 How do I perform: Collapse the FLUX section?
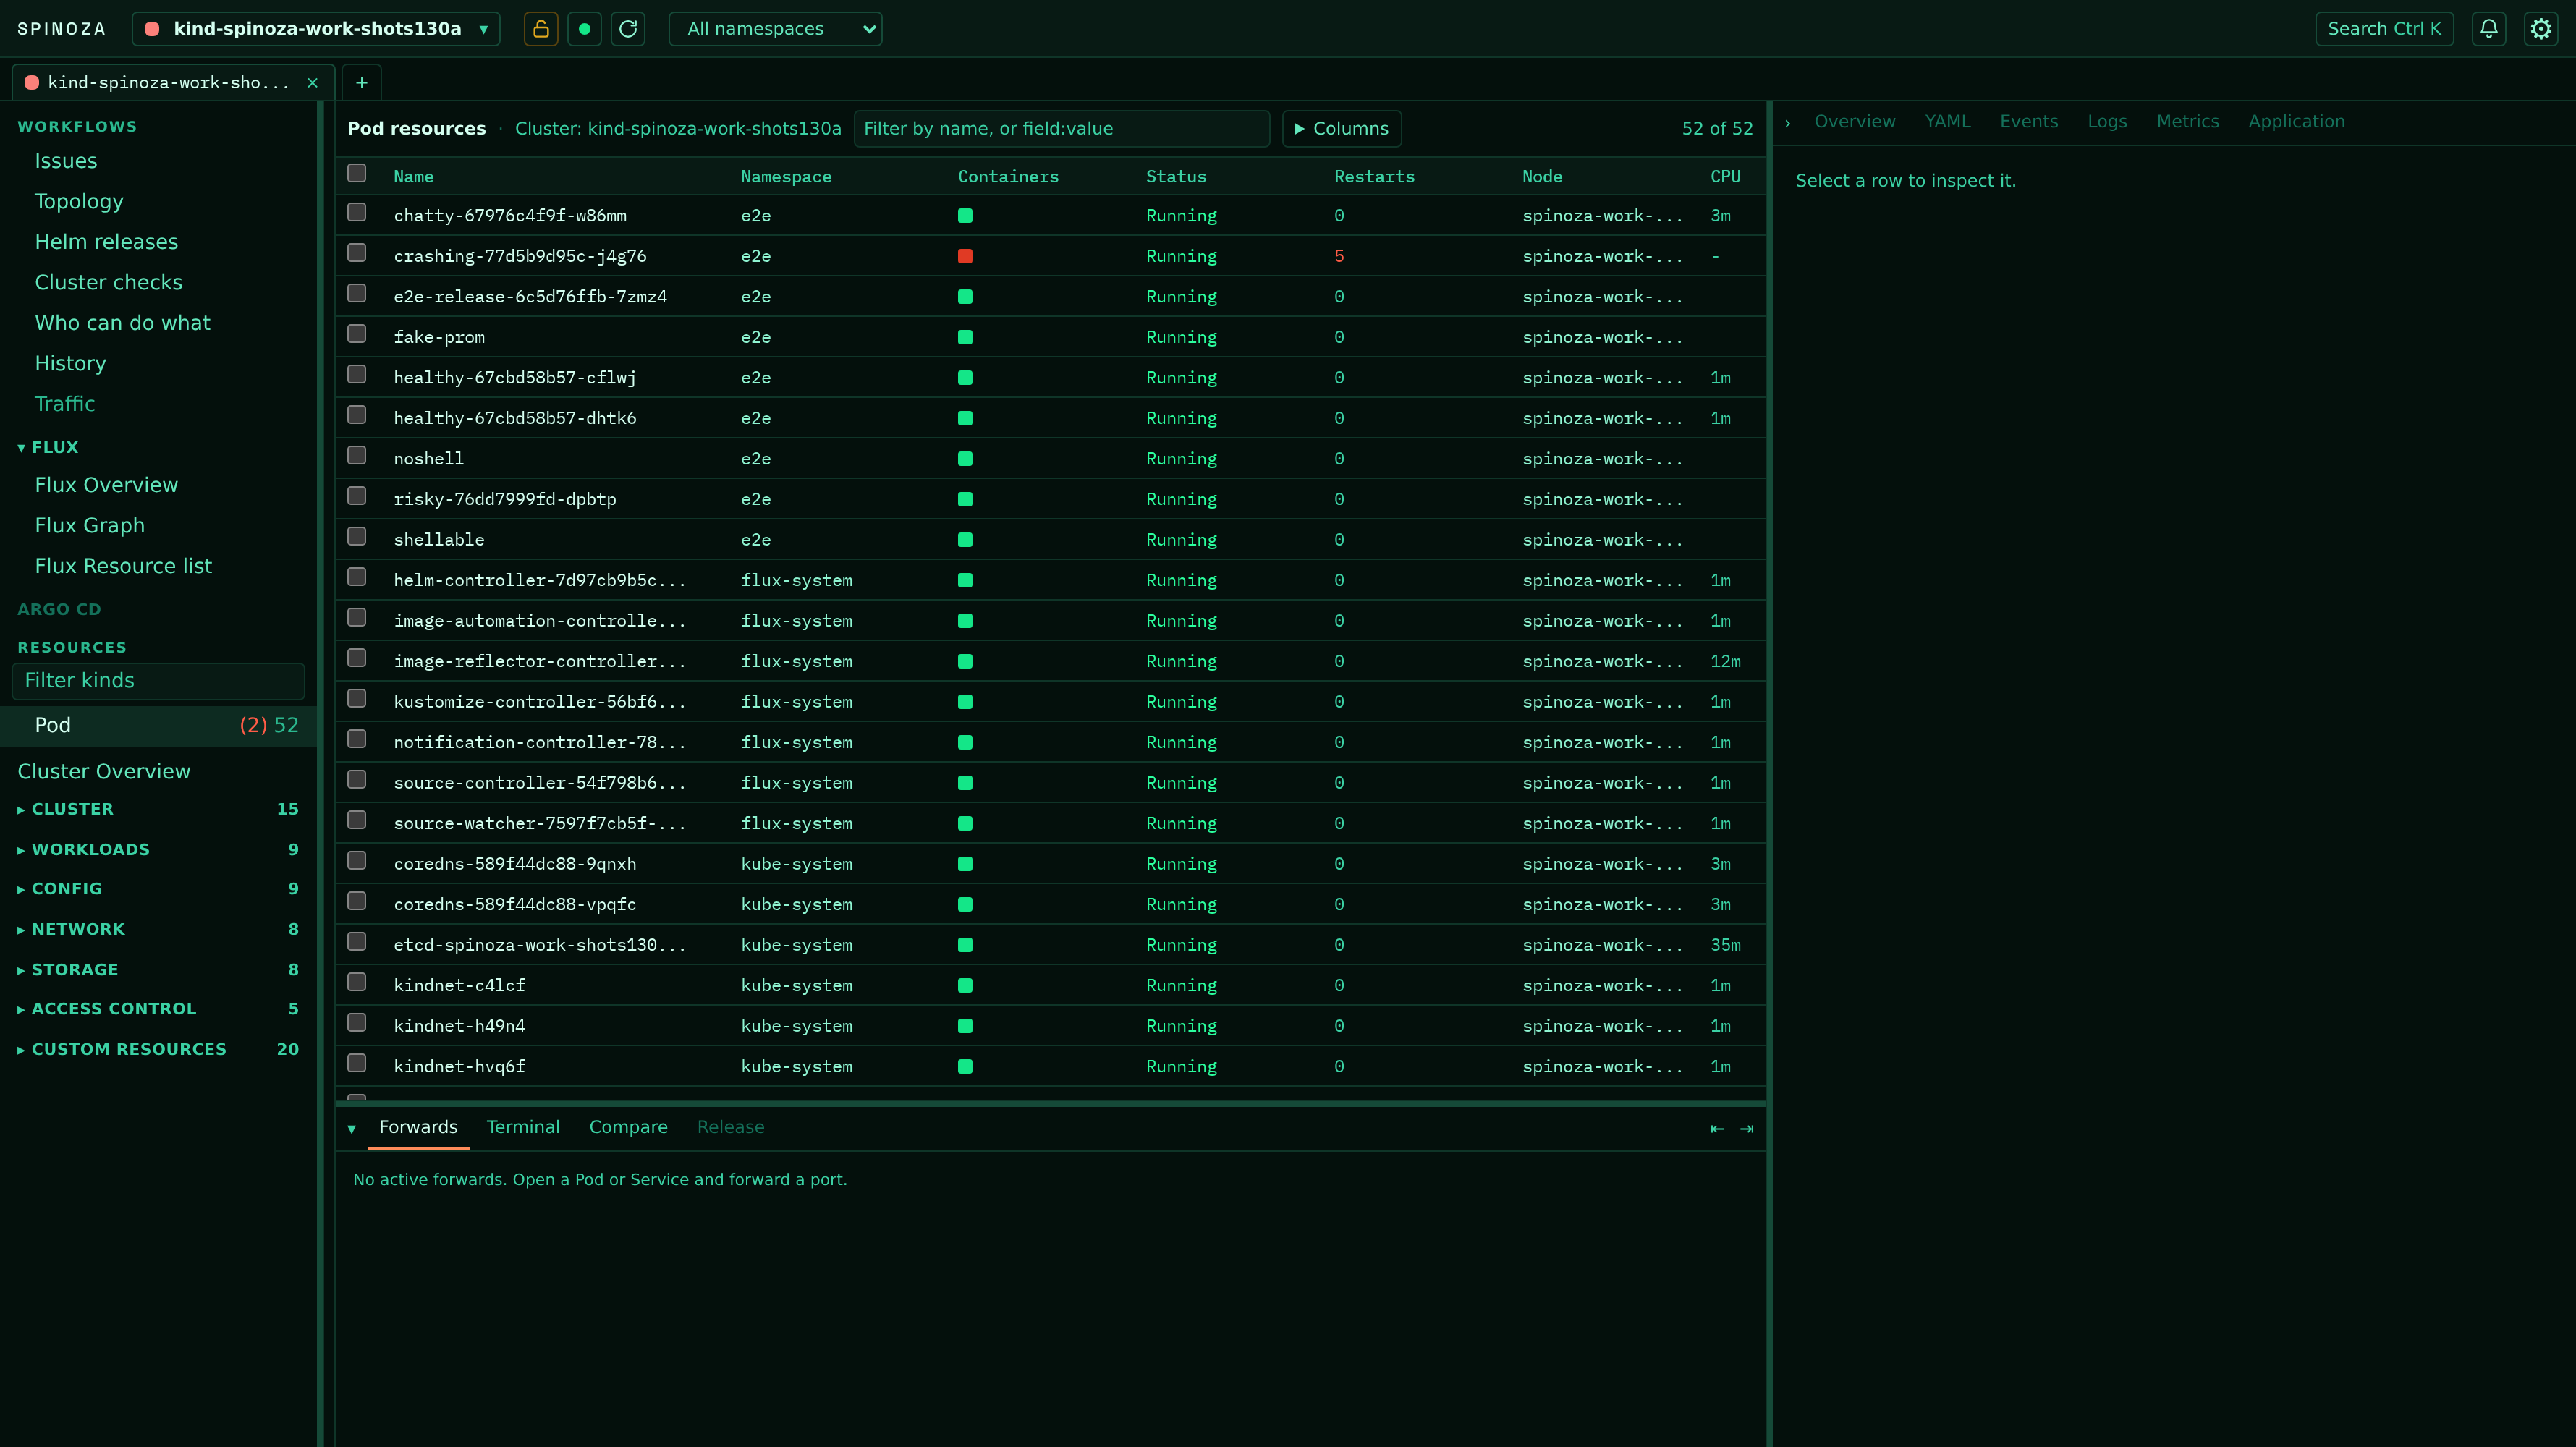coord(47,447)
